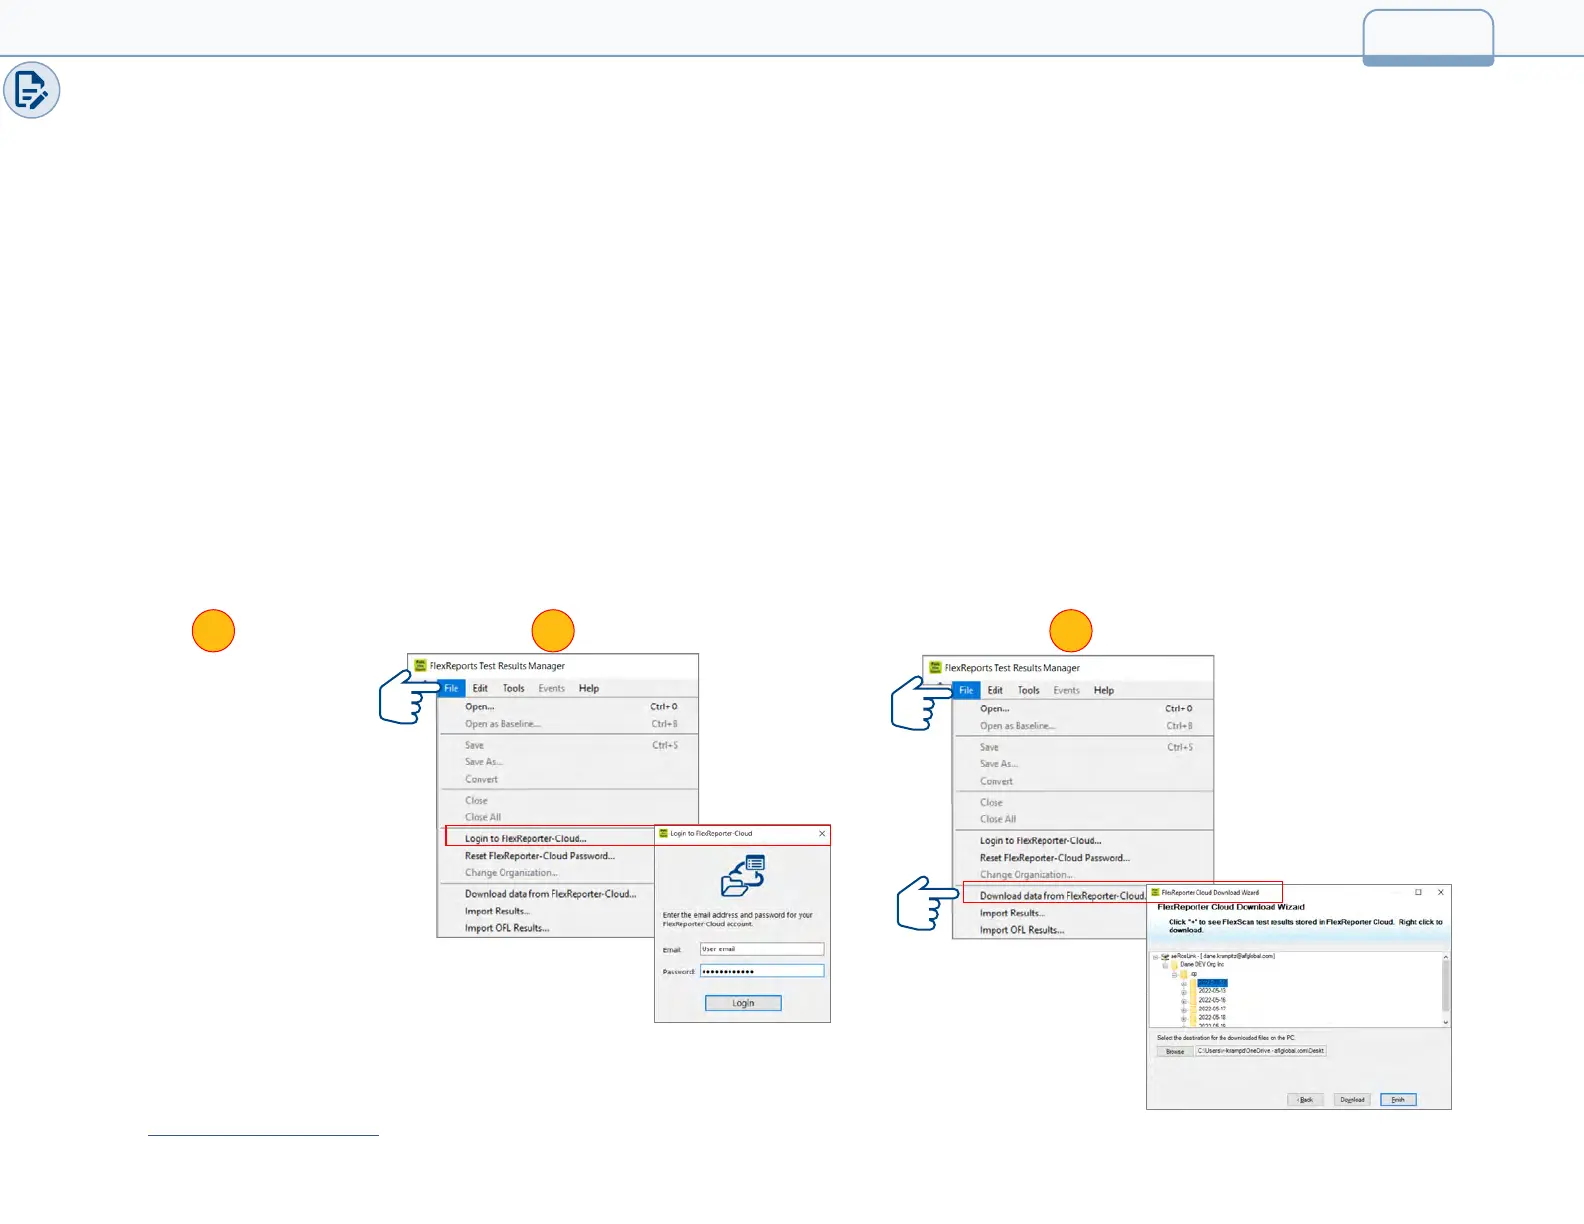Open the Edit menu in the login-step window
1584x1224 pixels.
click(x=480, y=688)
